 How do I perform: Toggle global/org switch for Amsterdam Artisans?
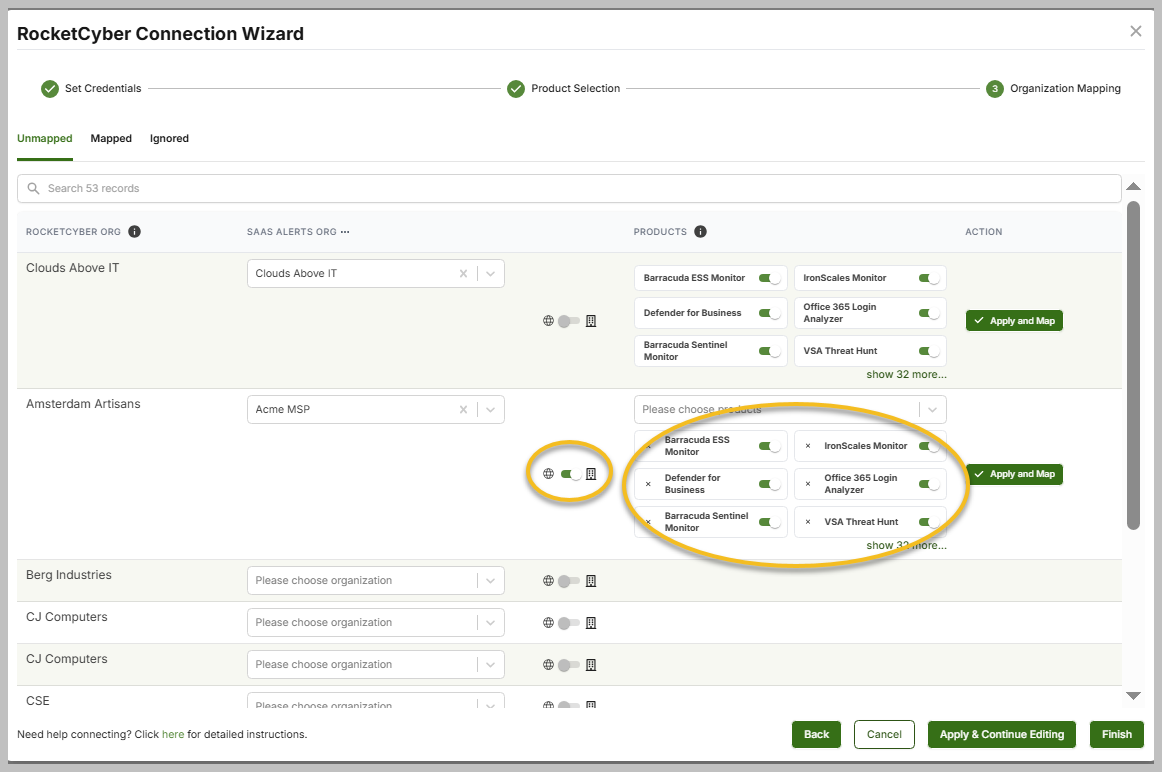571,474
